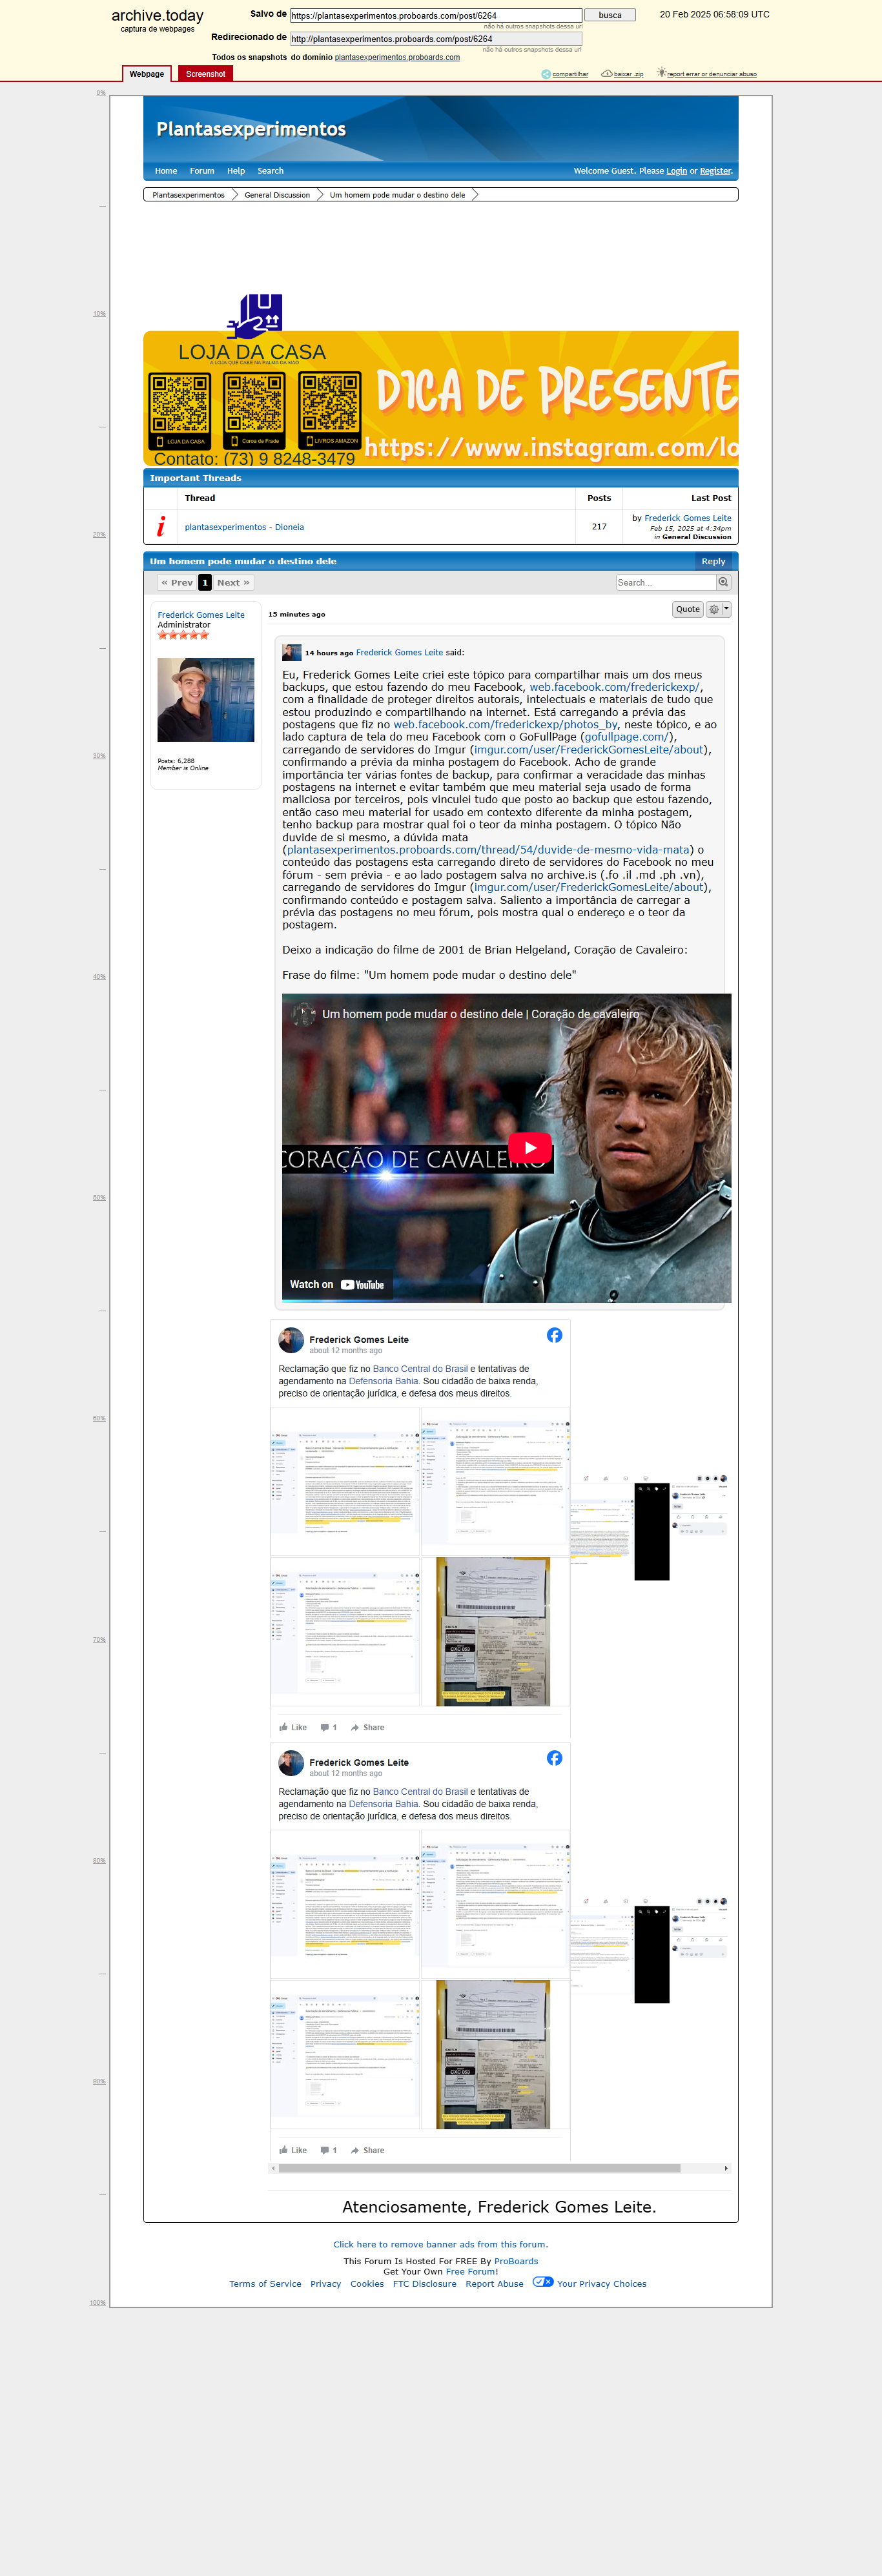Image resolution: width=882 pixels, height=2576 pixels.
Task: Open the gofullpage.com link
Action: click(x=626, y=737)
